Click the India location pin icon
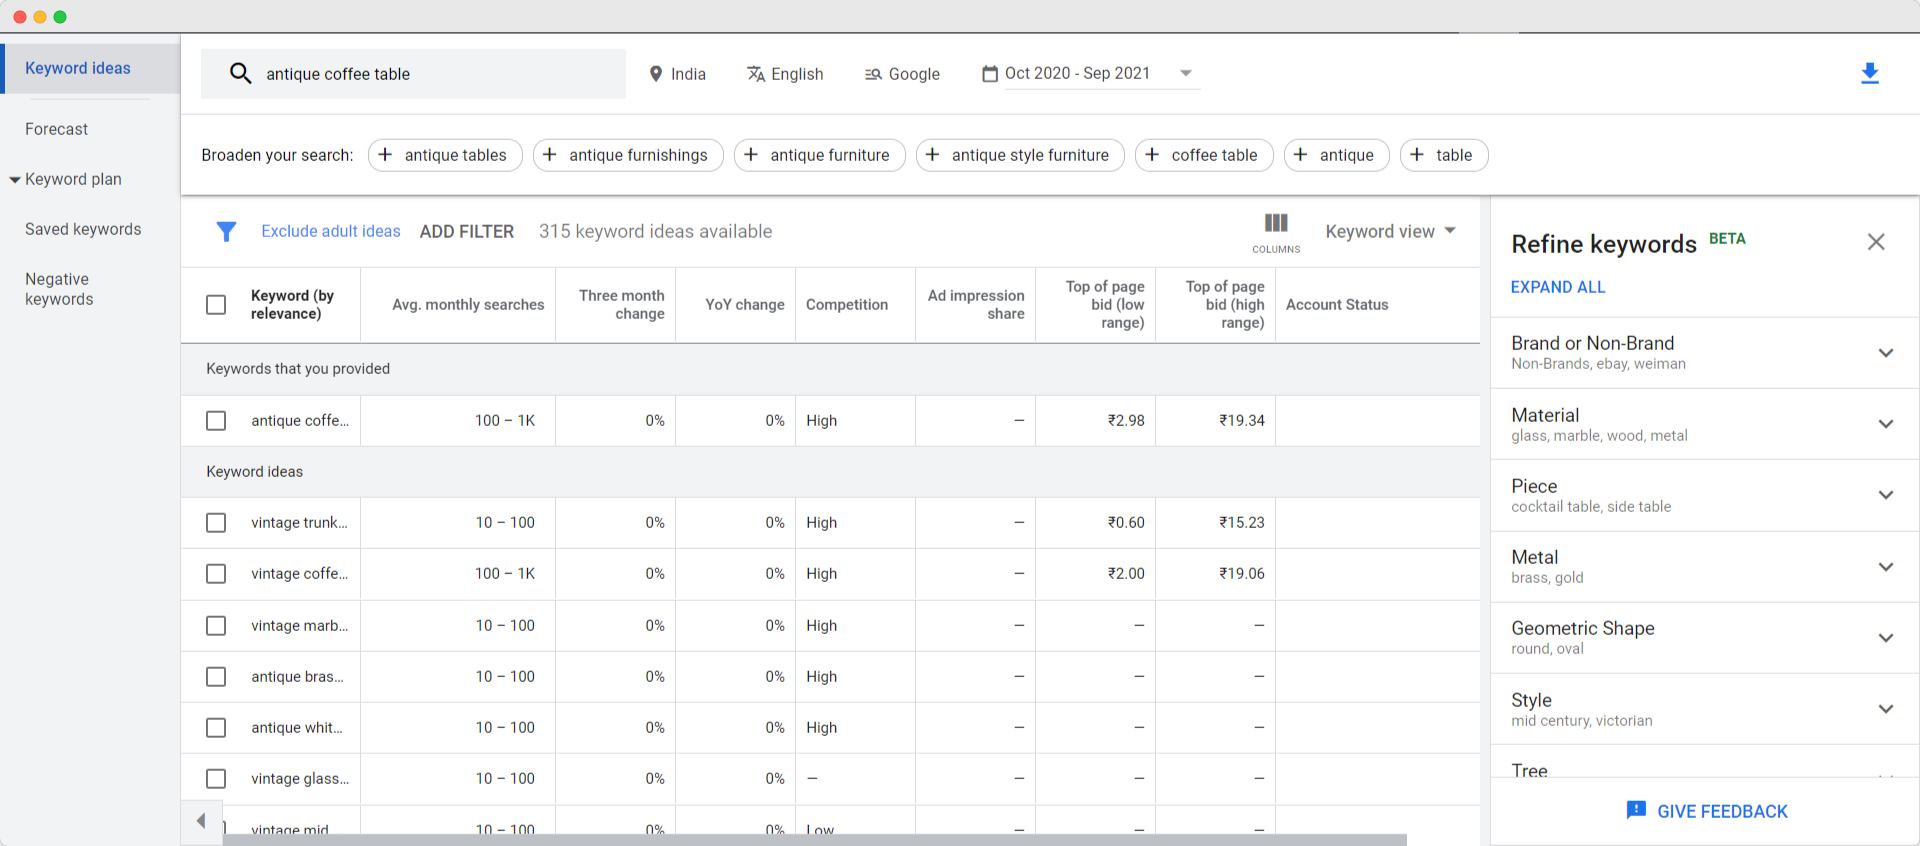This screenshot has width=1920, height=846. tap(656, 74)
